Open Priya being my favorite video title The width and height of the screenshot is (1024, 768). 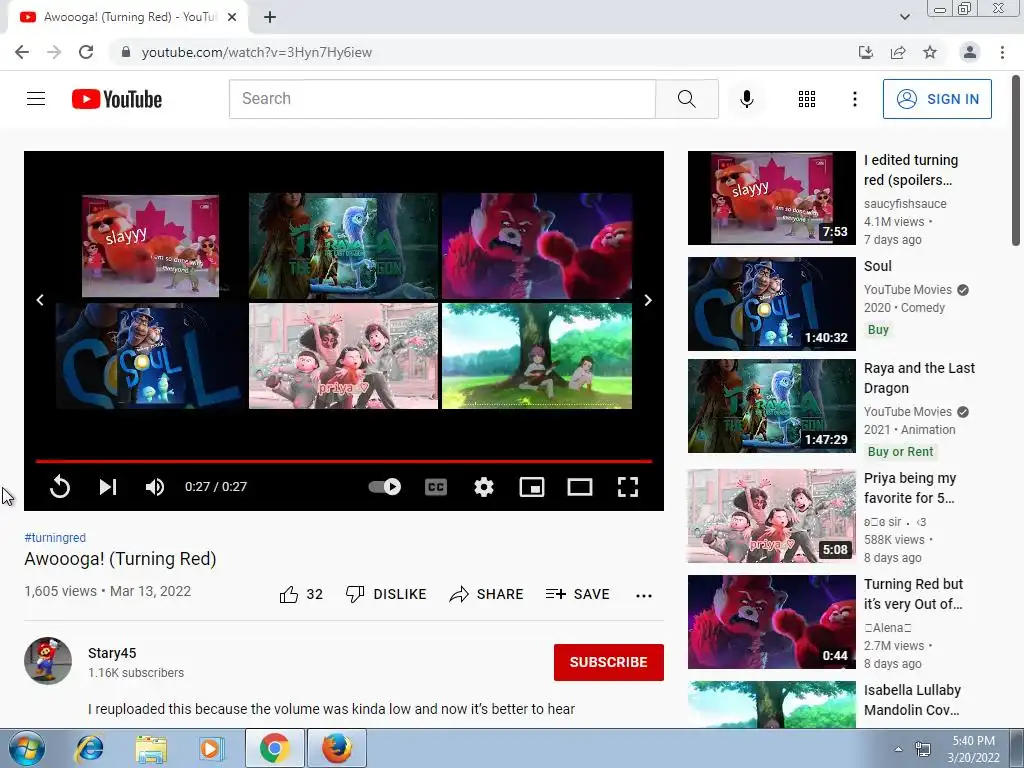pyautogui.click(x=910, y=488)
